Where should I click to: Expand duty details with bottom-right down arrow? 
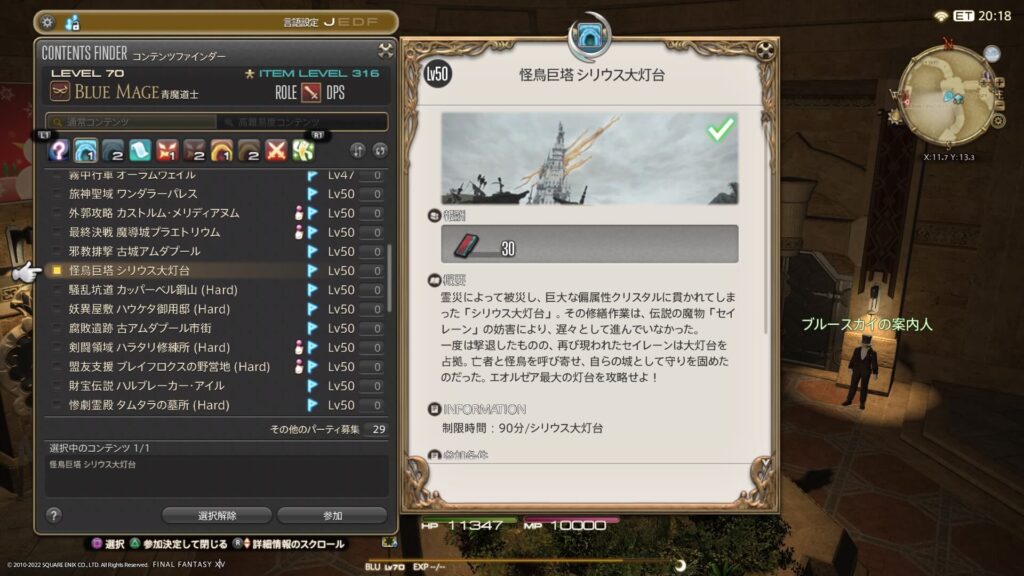[766, 462]
